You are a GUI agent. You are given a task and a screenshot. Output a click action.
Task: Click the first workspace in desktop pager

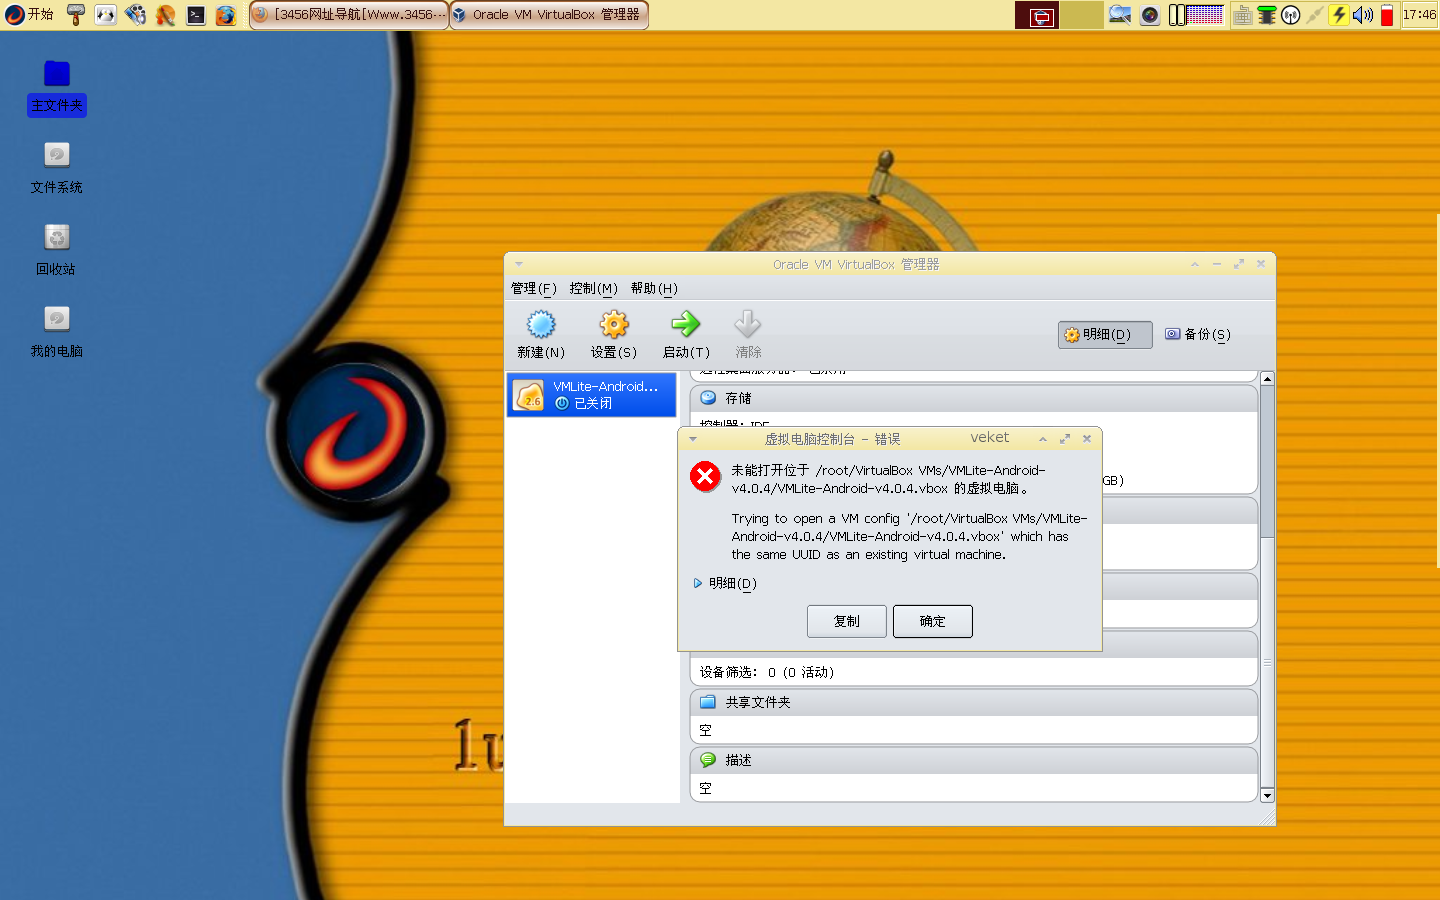(1037, 15)
